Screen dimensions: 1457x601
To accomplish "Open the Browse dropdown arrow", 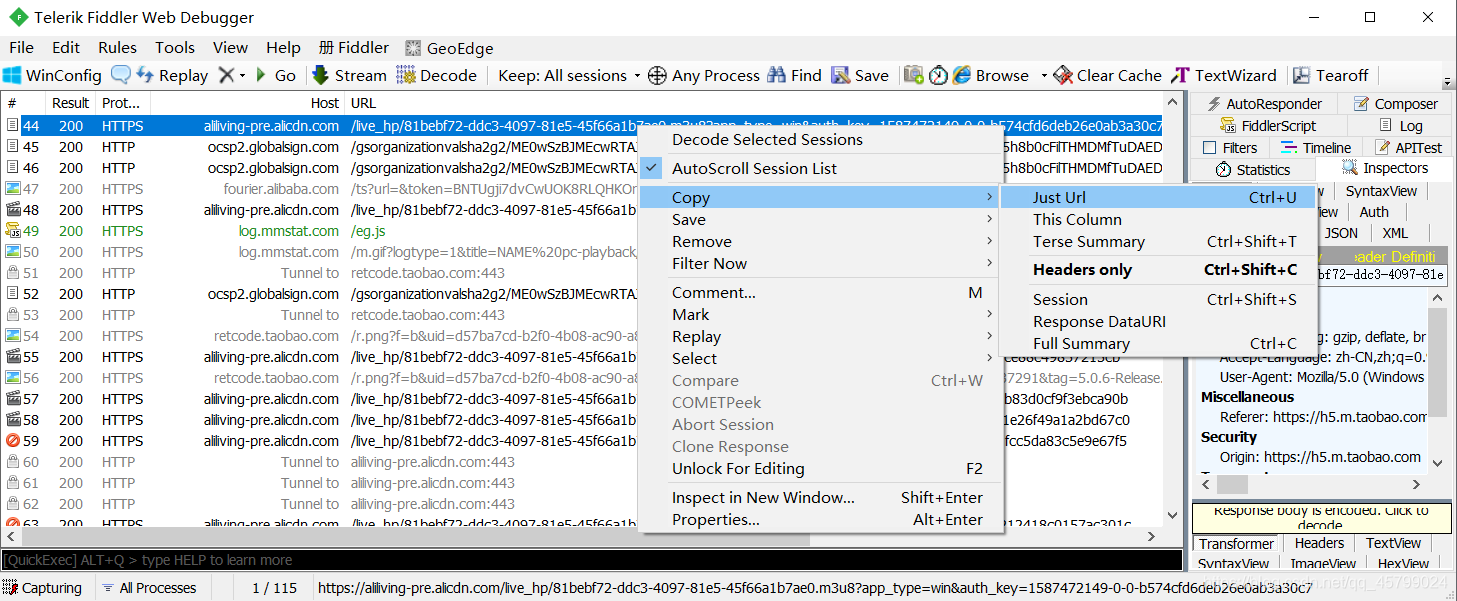I will click(x=1043, y=76).
